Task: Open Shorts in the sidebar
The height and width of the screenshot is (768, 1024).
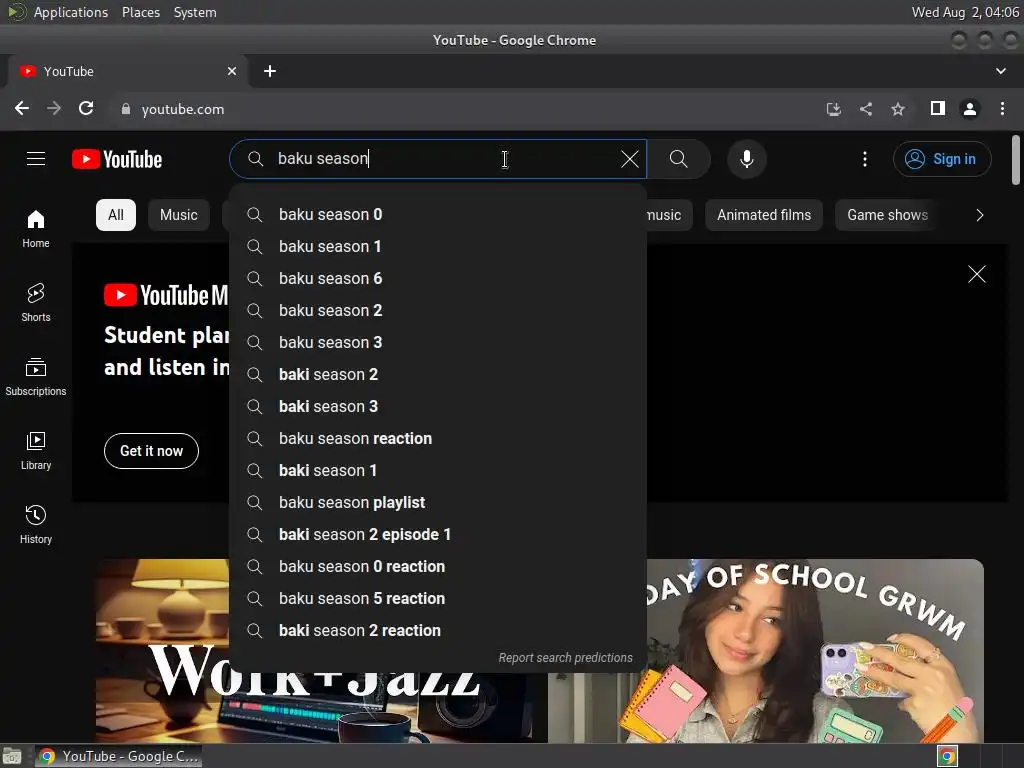Action: (36, 302)
